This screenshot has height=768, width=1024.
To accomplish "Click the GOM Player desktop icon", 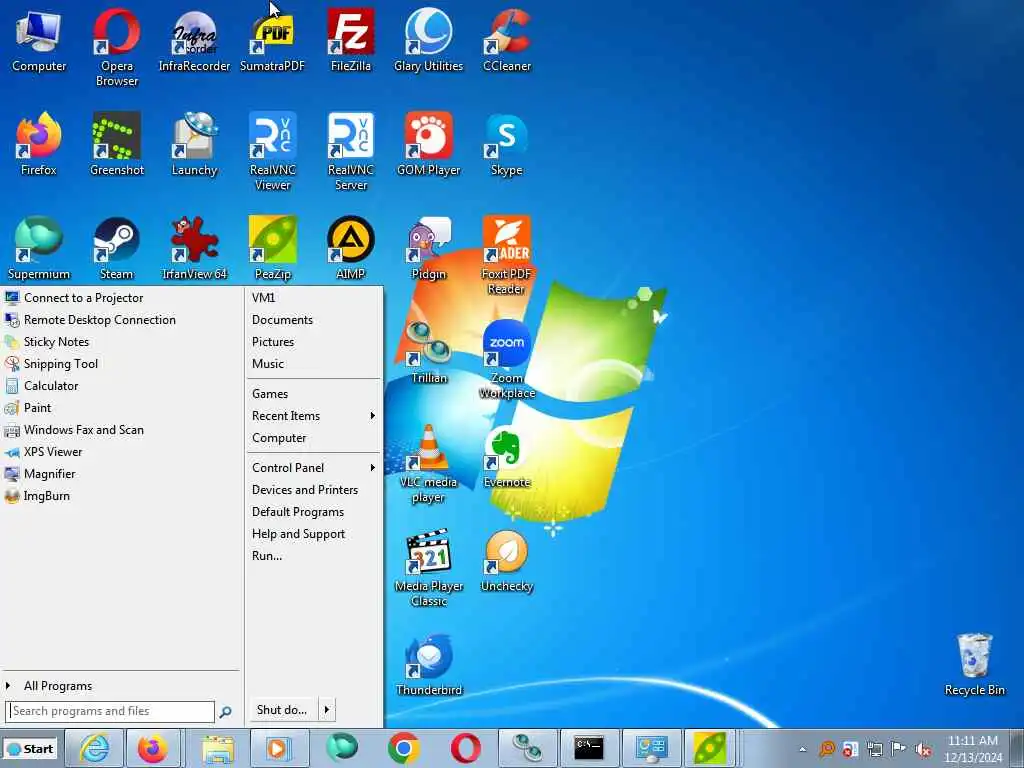I will coord(428,144).
